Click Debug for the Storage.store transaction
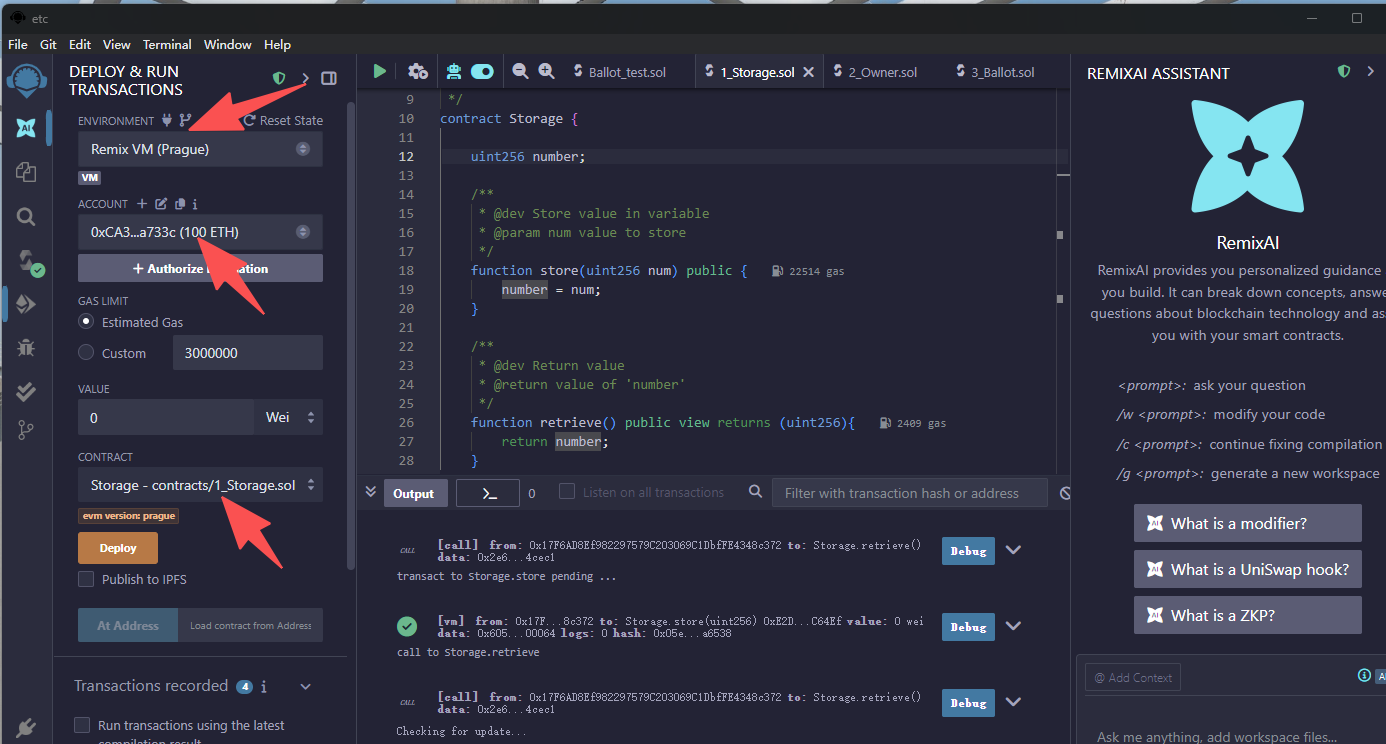Screen dimensions: 1386x744 click(x=968, y=627)
